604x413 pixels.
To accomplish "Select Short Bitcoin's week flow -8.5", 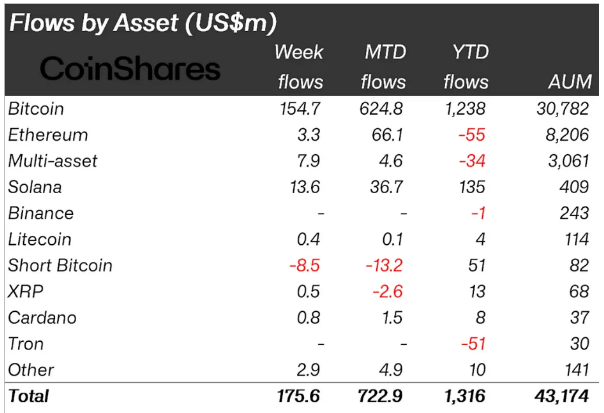I will point(301,265).
